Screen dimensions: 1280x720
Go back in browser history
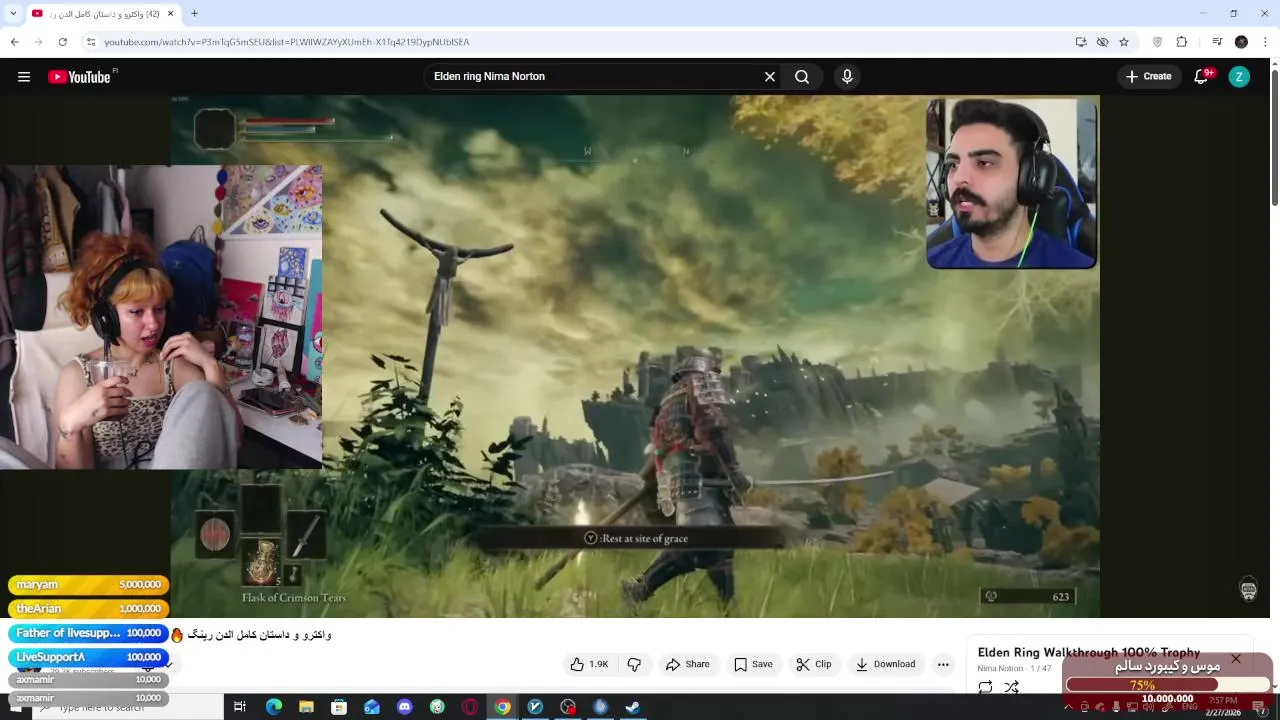[14, 42]
